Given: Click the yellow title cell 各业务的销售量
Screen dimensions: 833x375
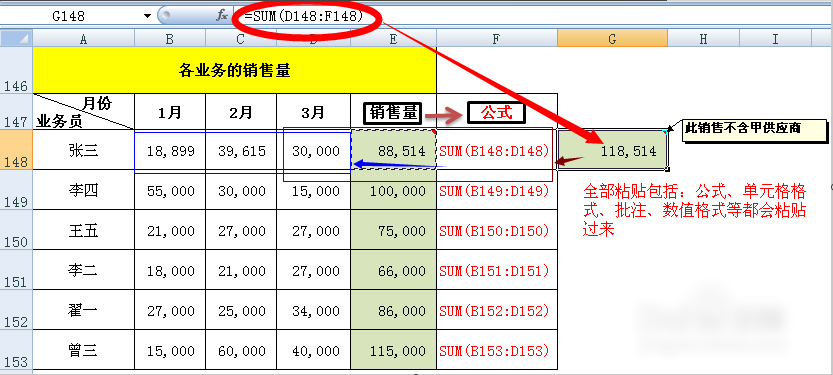Looking at the screenshot, I should [x=234, y=70].
